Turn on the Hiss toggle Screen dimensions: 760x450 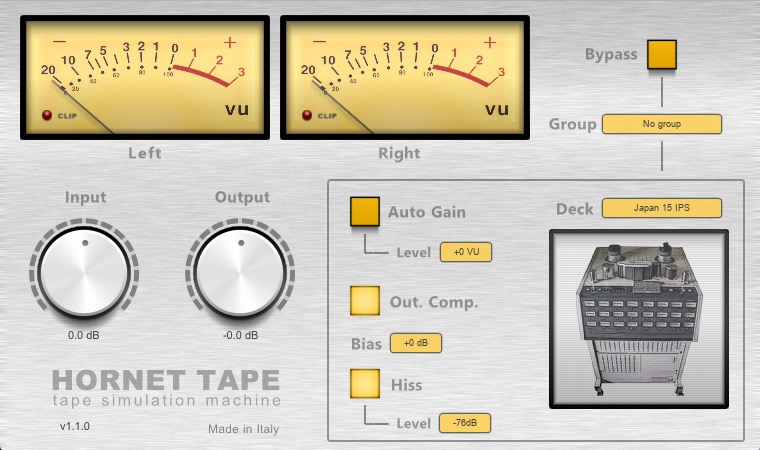point(364,384)
